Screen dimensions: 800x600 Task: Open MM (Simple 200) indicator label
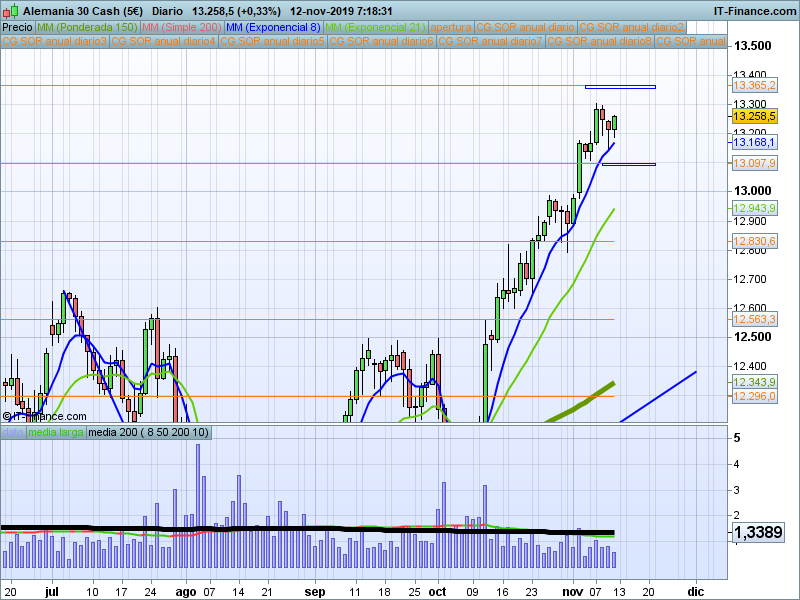(x=182, y=28)
